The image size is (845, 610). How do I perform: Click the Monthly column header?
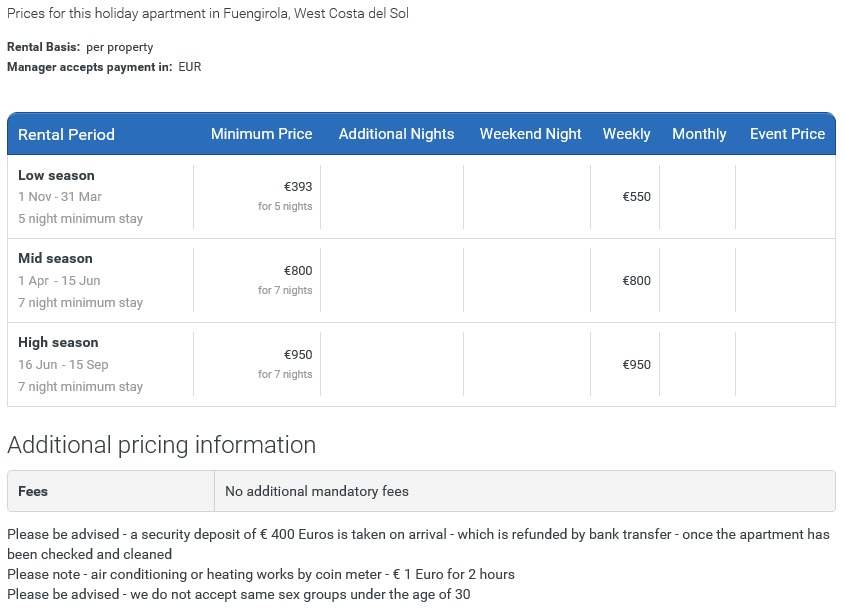(699, 134)
